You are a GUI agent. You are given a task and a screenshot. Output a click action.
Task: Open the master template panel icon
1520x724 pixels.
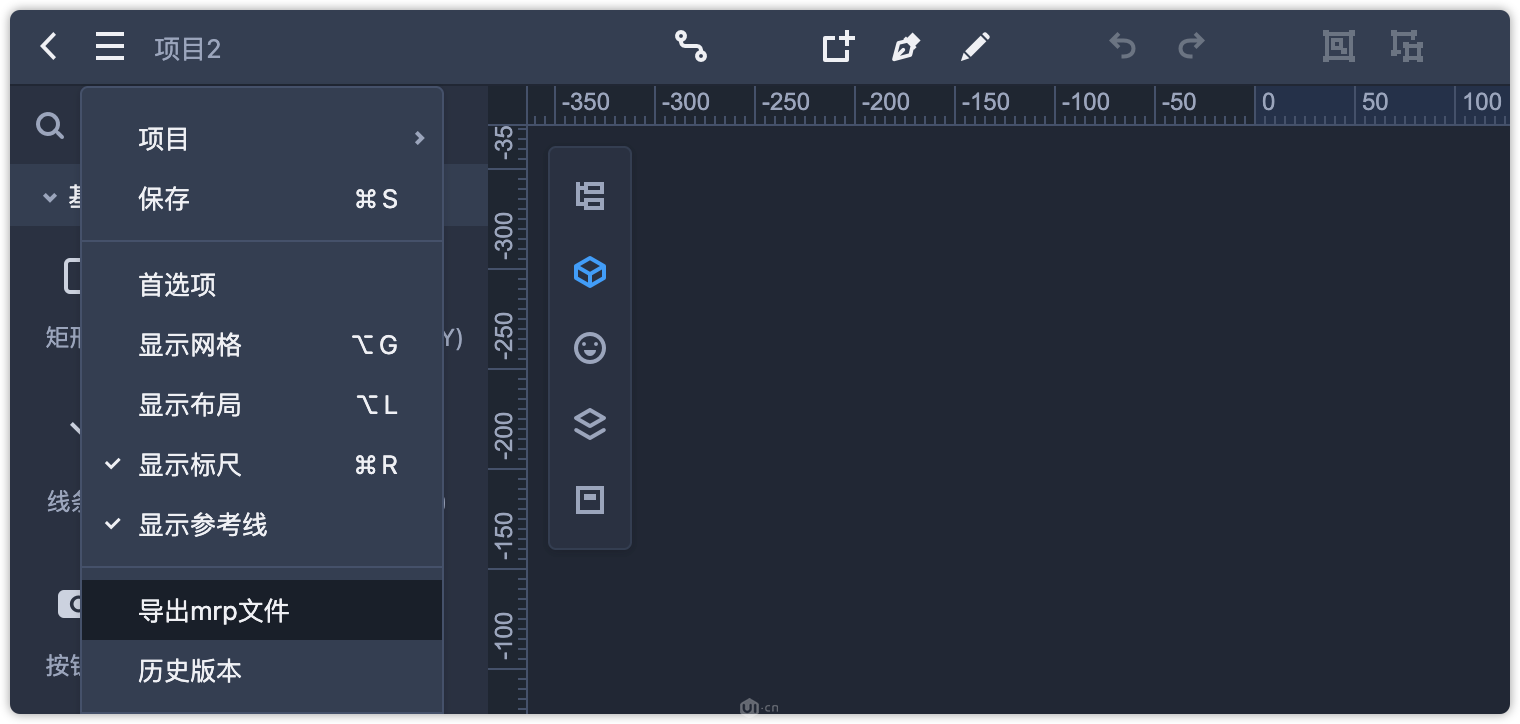590,500
